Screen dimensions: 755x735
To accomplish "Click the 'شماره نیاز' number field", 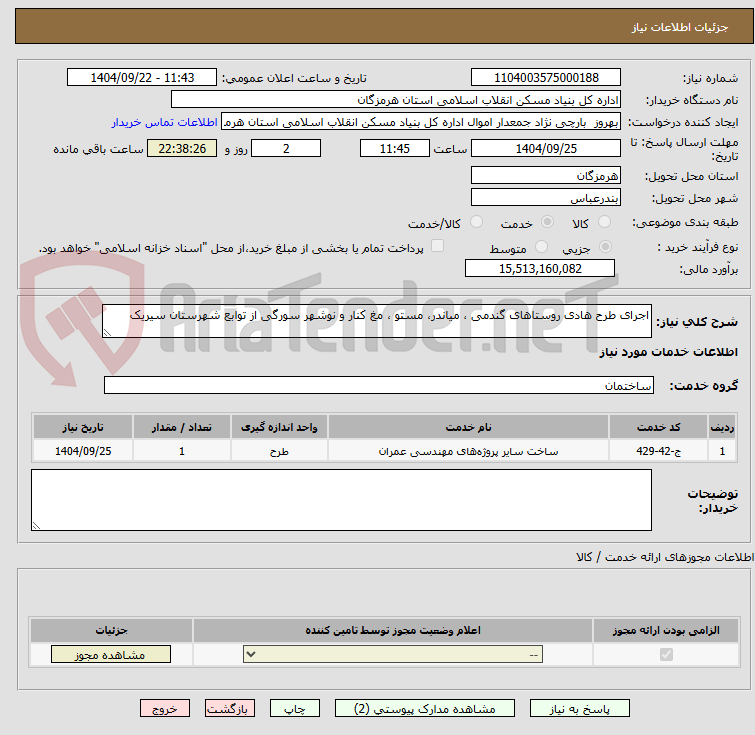I will 545,78.
